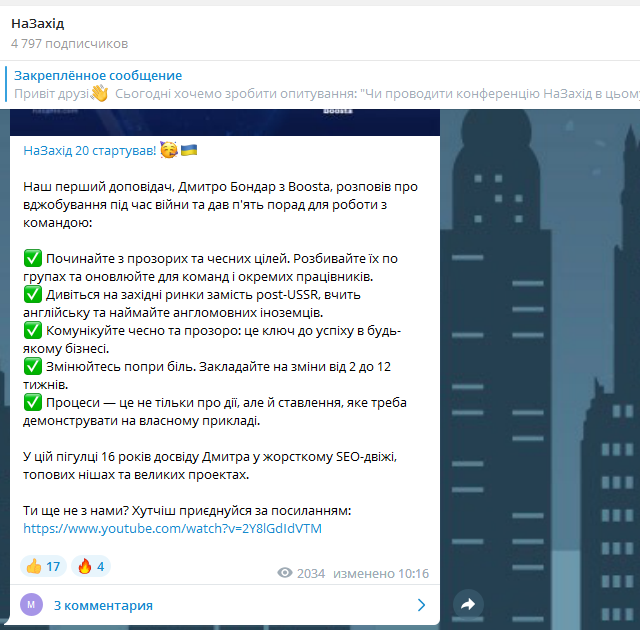Viewport: 640px width, 630px height.
Task: Click the line У цій пігулці 16 років
Action: pyautogui.click(x=210, y=457)
